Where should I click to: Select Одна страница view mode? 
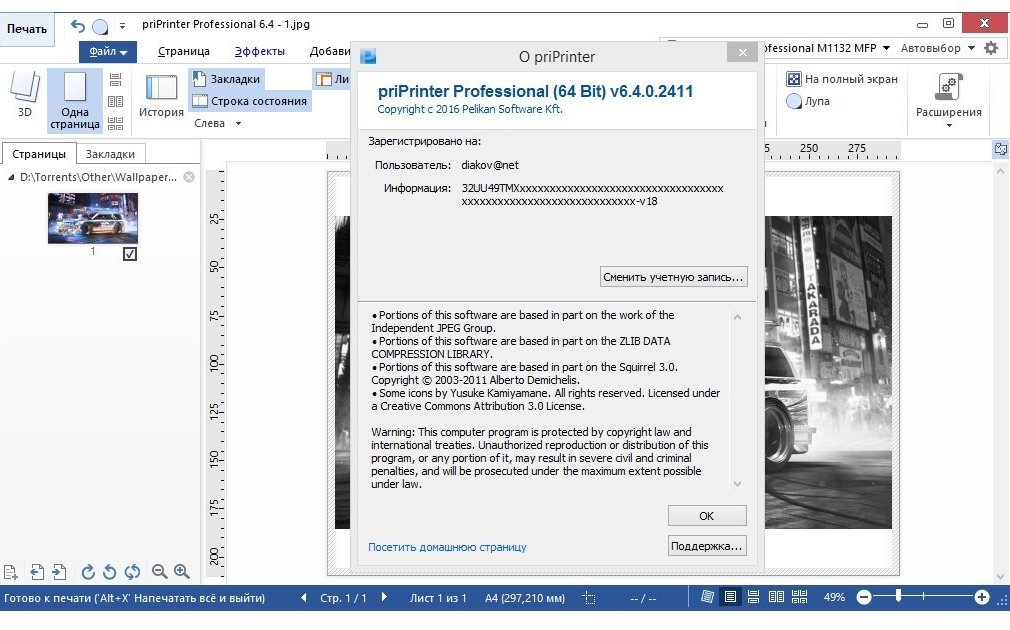tap(75, 100)
